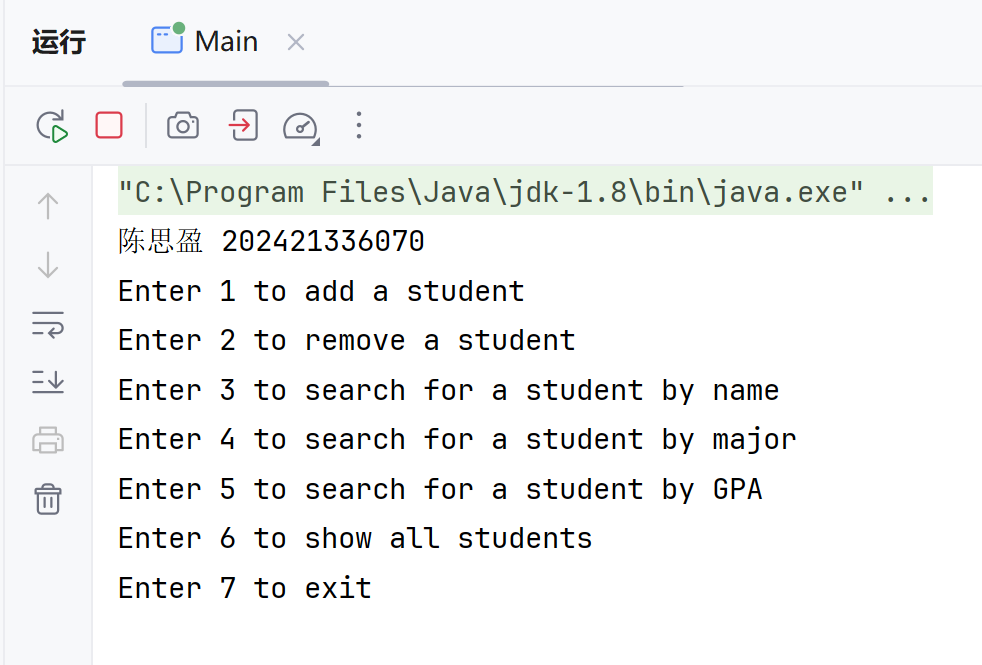Open the vertical three-dot more menu
The height and width of the screenshot is (665, 982).
pyautogui.click(x=358, y=126)
